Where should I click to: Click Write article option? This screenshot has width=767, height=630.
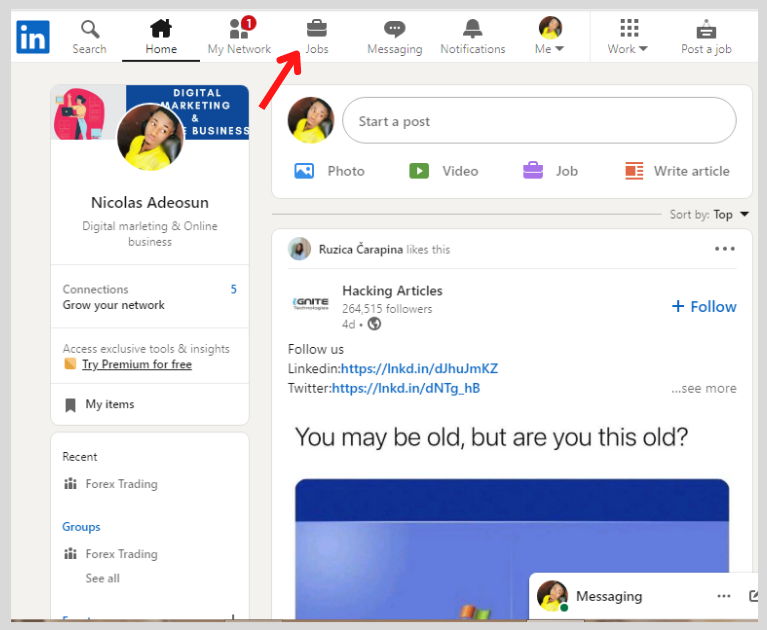(x=677, y=171)
